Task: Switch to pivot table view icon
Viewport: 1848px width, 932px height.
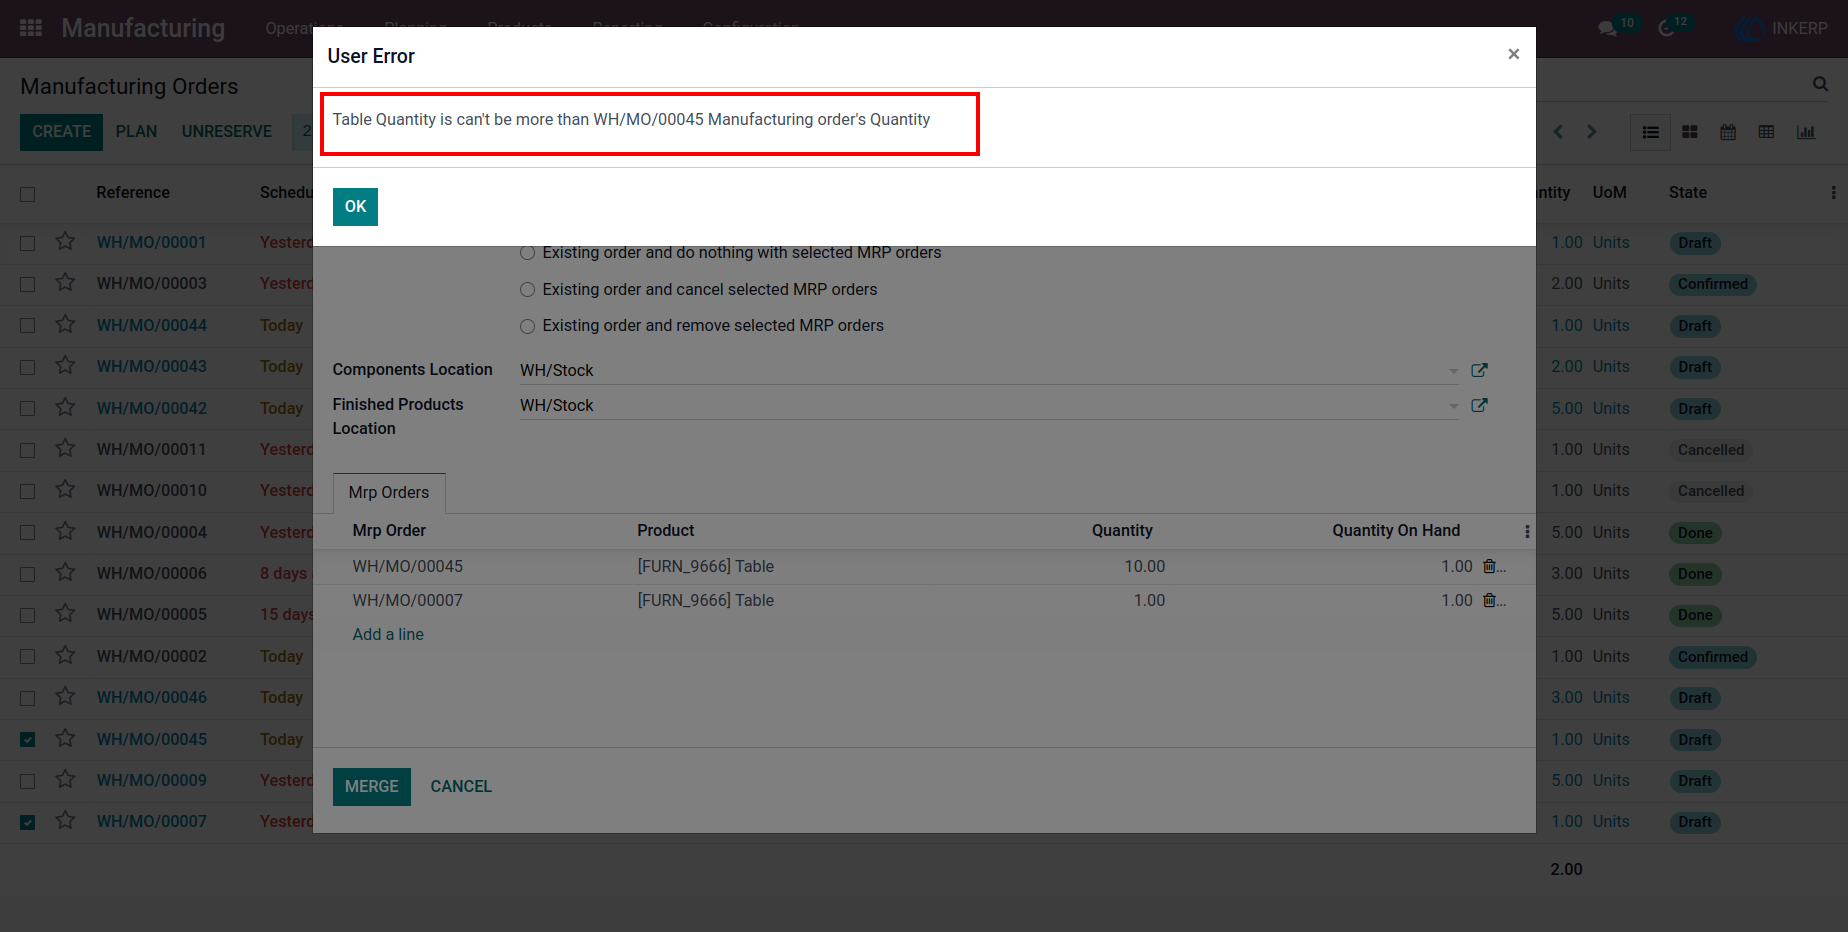Action: click(x=1767, y=132)
